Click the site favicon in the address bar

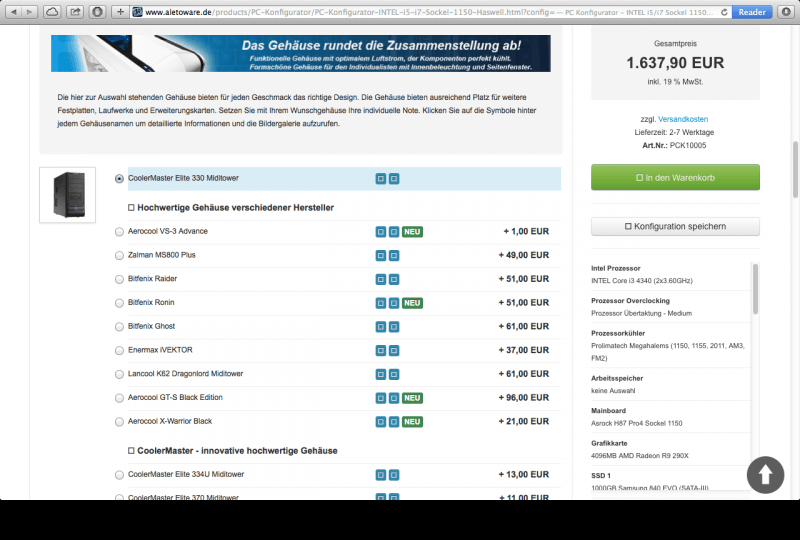click(x=137, y=12)
